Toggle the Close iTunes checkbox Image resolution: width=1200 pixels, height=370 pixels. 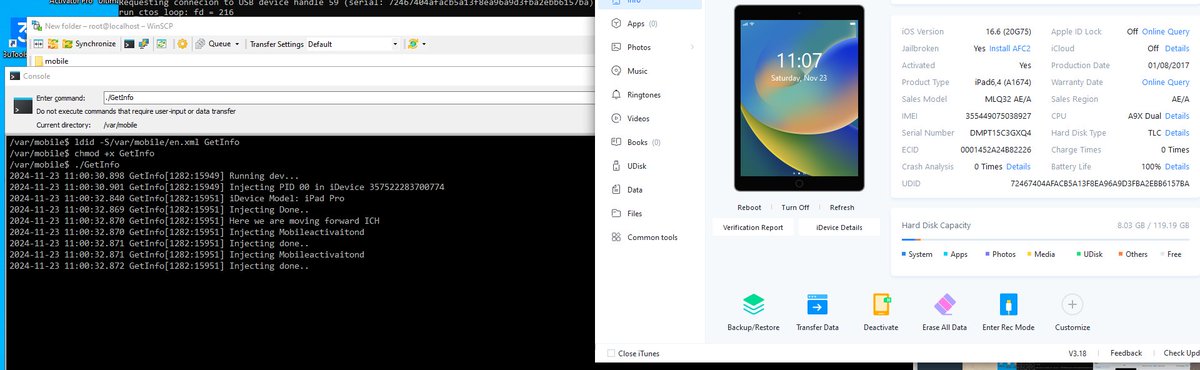point(612,353)
